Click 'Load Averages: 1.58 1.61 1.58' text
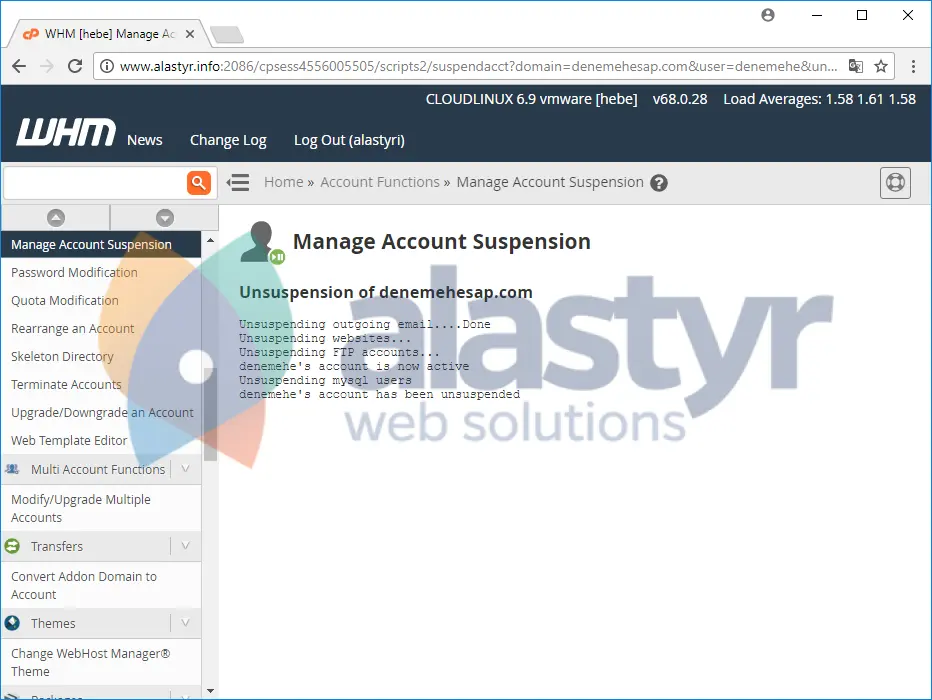 pyautogui.click(x=819, y=99)
